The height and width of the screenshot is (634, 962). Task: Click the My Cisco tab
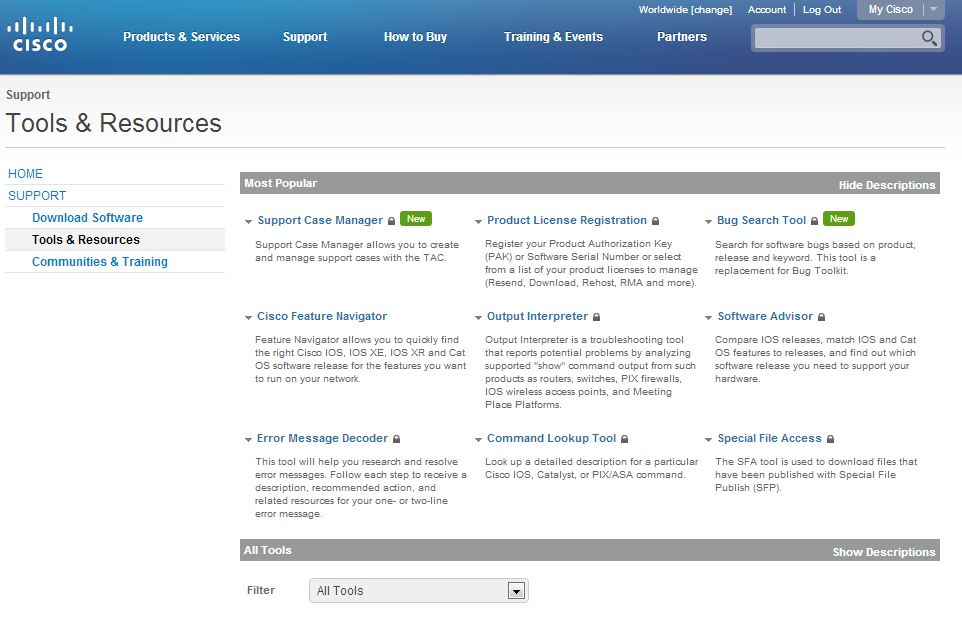tap(890, 9)
